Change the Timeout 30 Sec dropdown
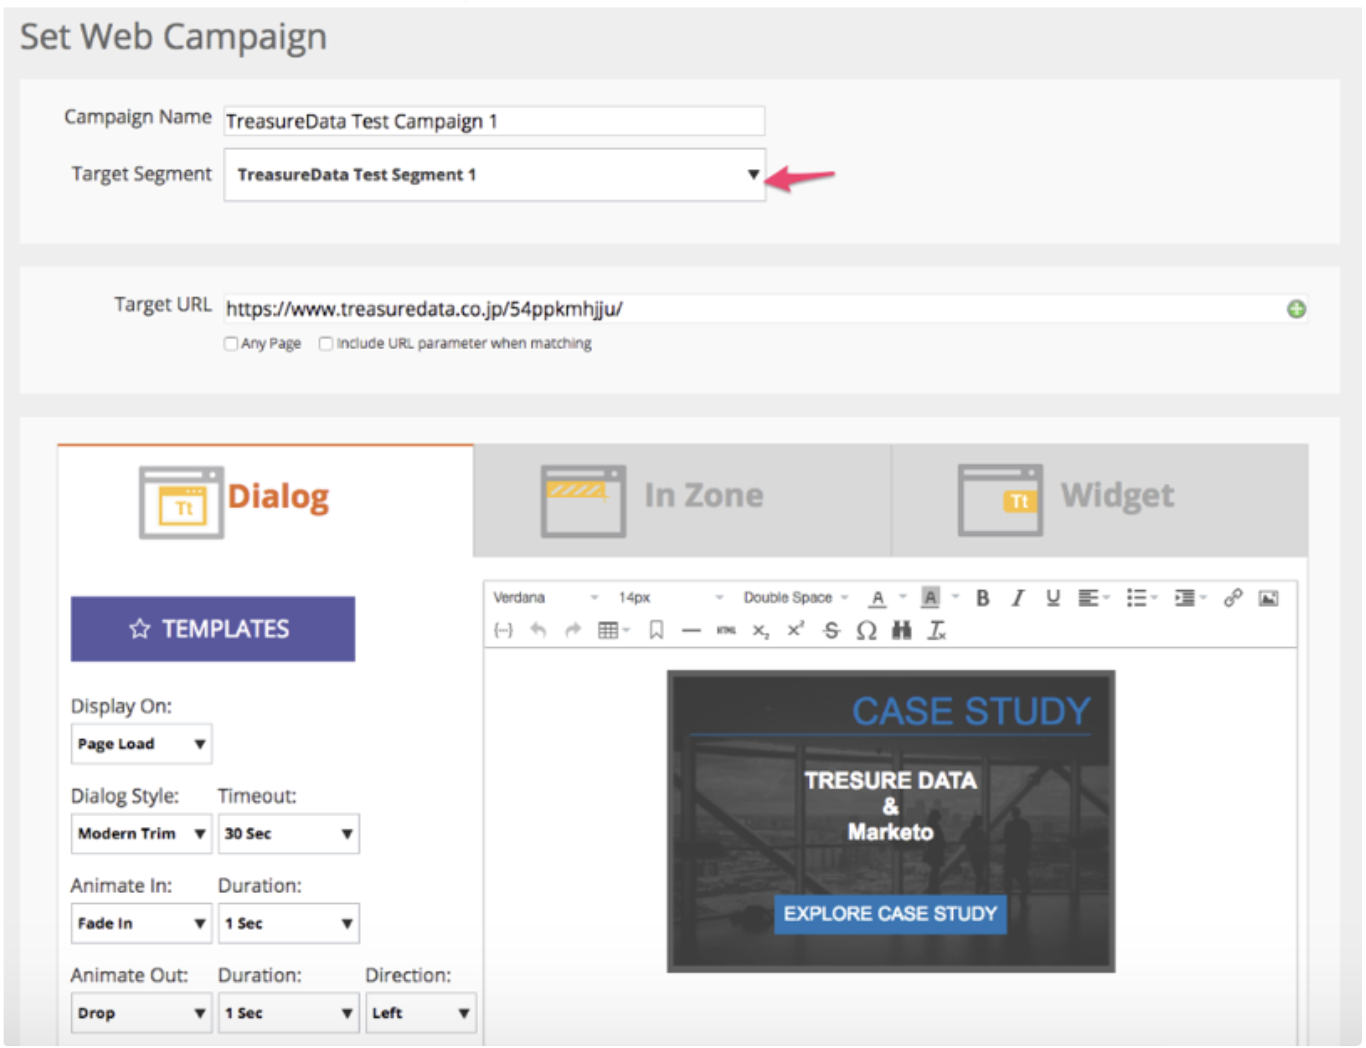The width and height of the screenshot is (1366, 1048). (288, 834)
